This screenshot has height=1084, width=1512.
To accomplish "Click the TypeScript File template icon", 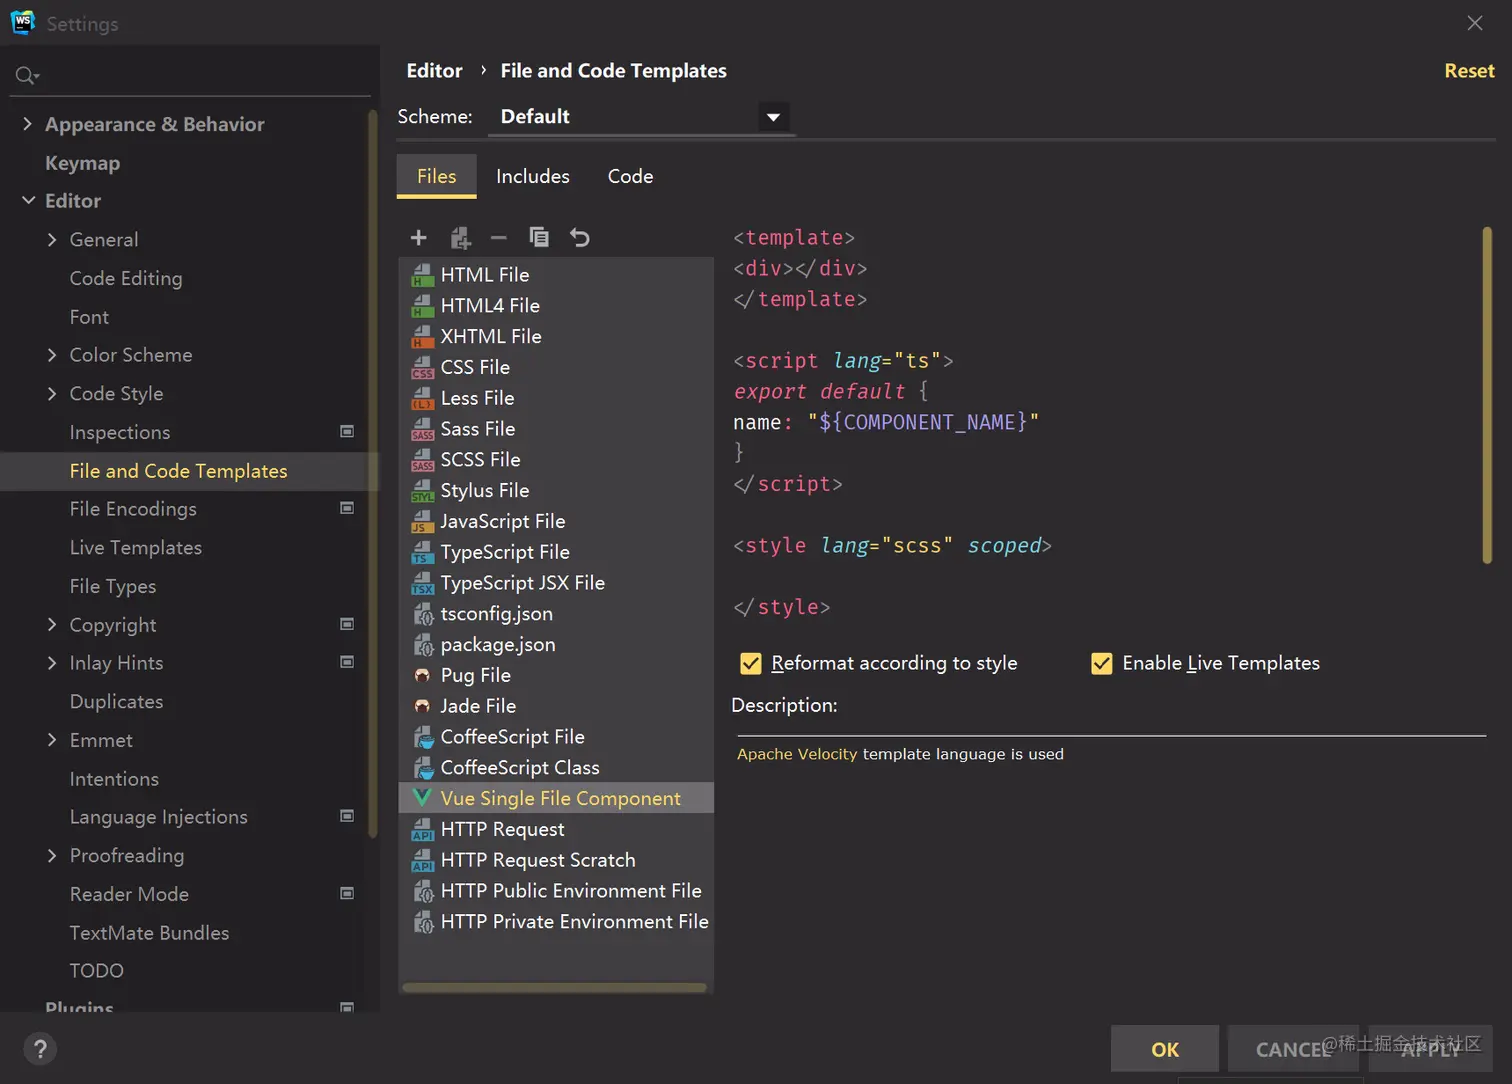I will (423, 552).
